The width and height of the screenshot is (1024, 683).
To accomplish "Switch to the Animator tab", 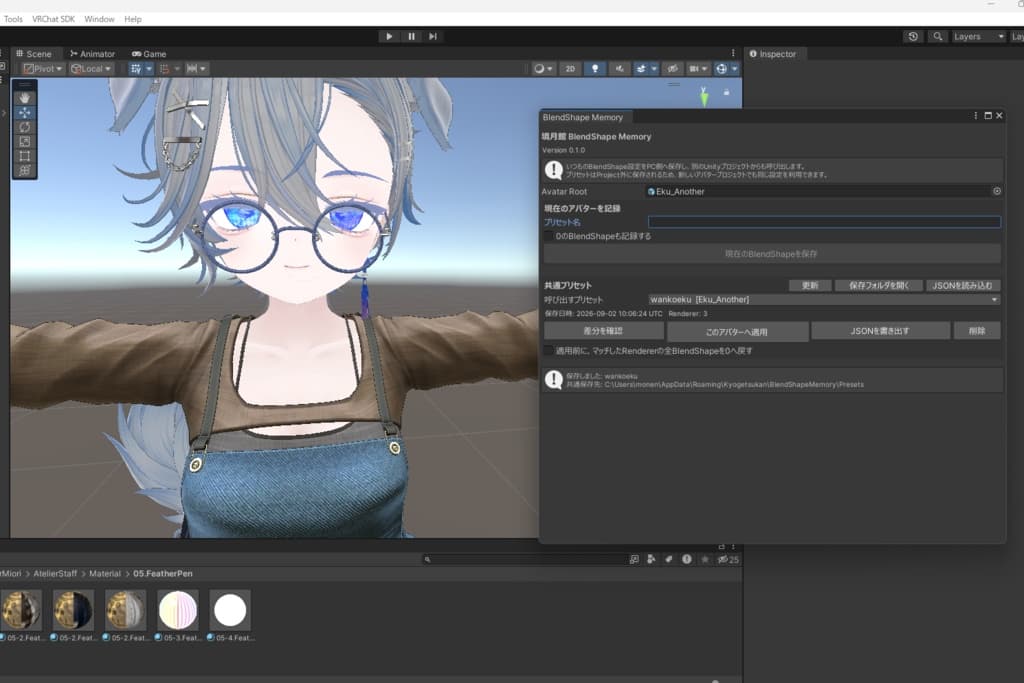I will 92,54.
